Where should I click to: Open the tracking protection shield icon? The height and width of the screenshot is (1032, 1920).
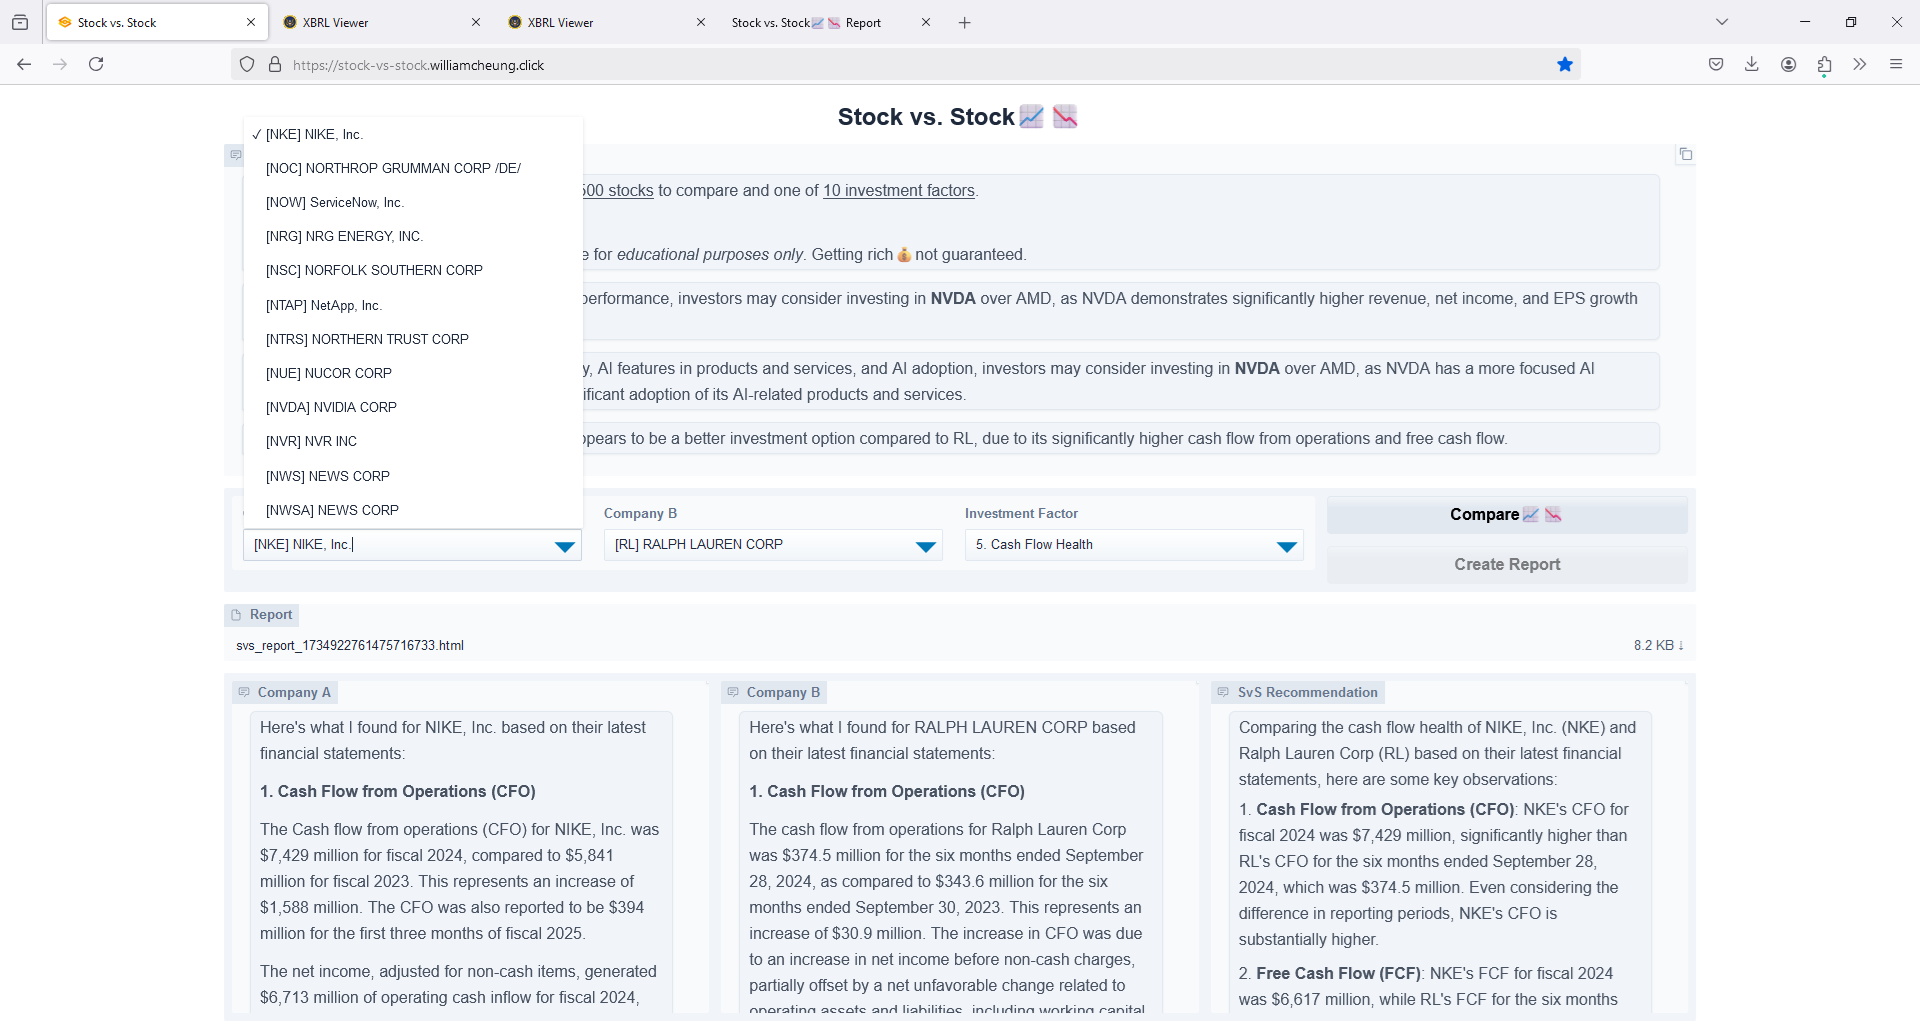tap(247, 65)
